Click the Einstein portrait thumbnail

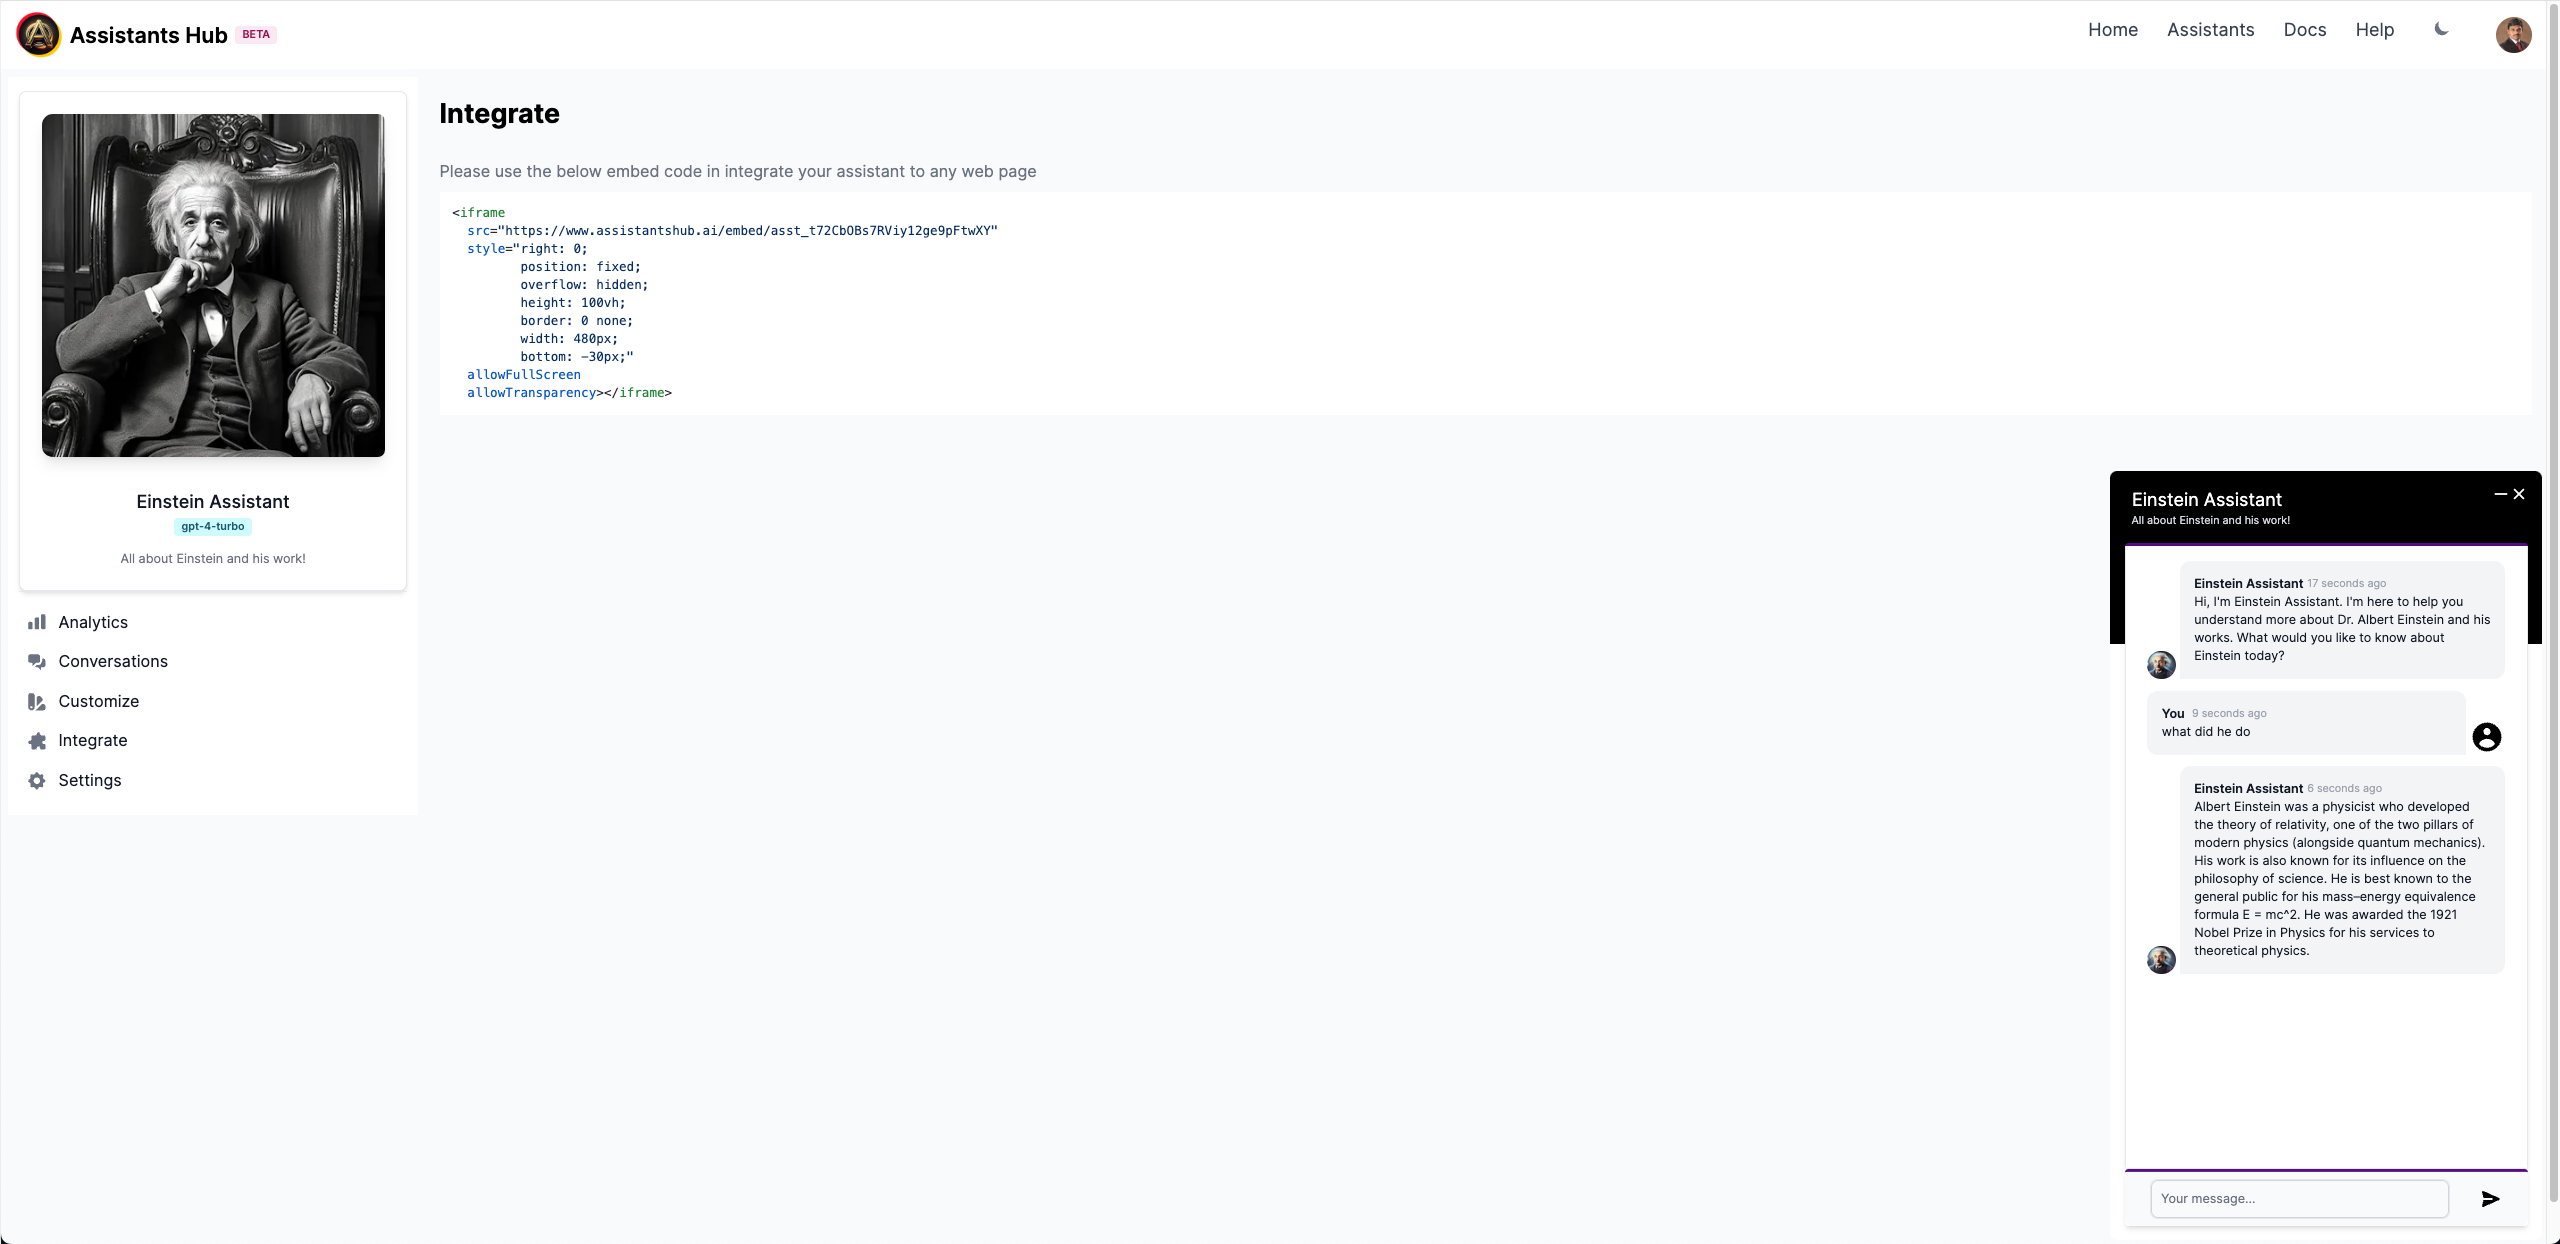[213, 285]
